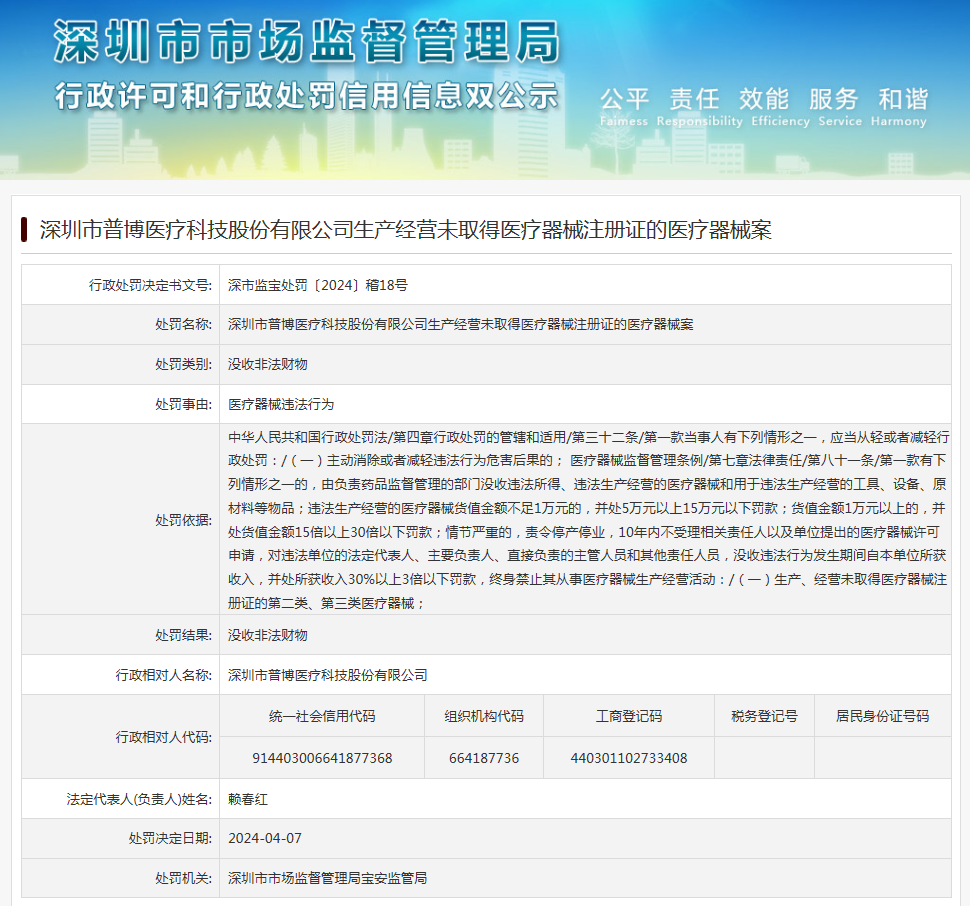The width and height of the screenshot is (970, 906).
Task: Click the 税务登记号 column header
Action: pos(765,716)
